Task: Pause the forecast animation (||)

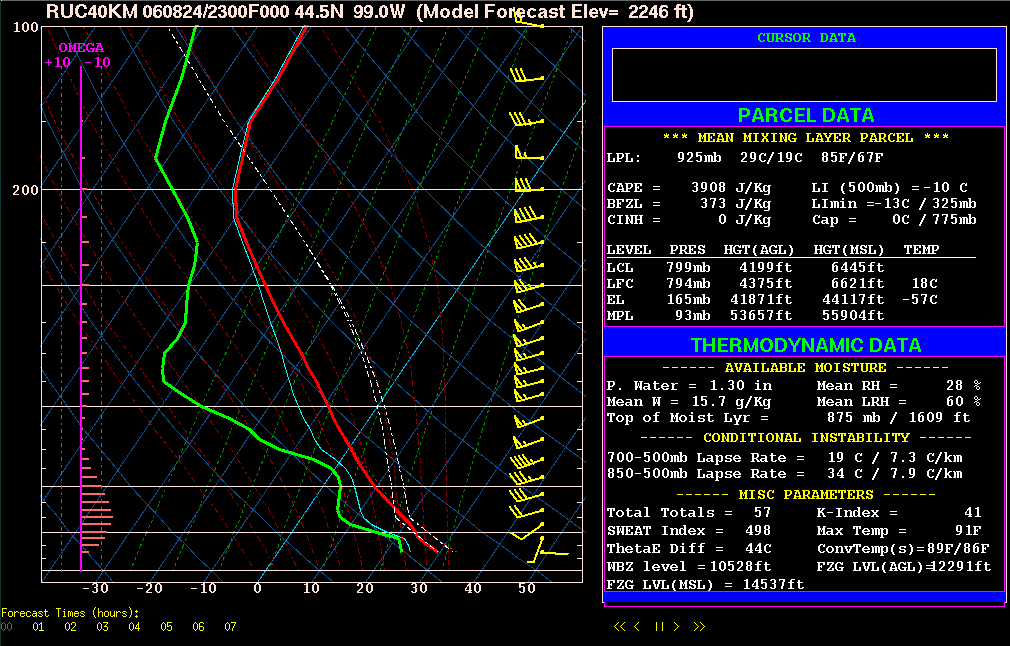Action: (x=659, y=627)
